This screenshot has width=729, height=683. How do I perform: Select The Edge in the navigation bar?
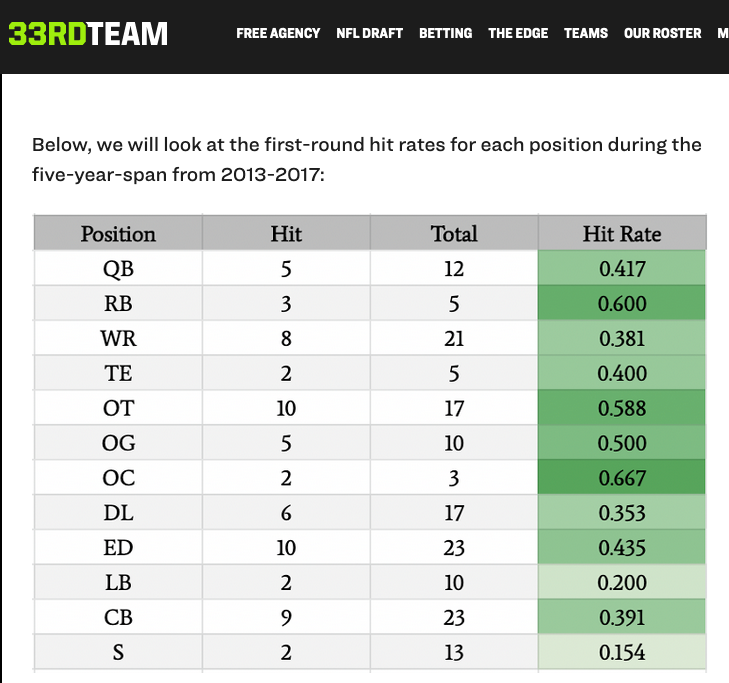[518, 33]
